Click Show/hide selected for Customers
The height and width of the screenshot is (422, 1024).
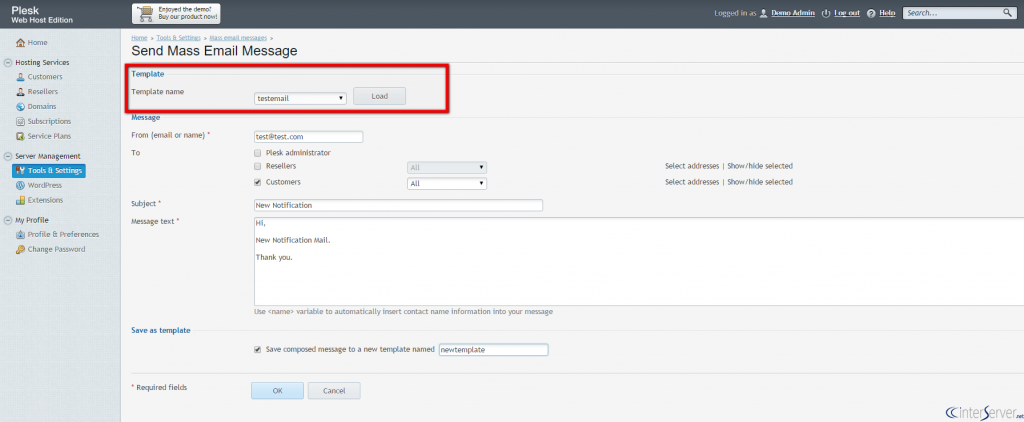[760, 182]
